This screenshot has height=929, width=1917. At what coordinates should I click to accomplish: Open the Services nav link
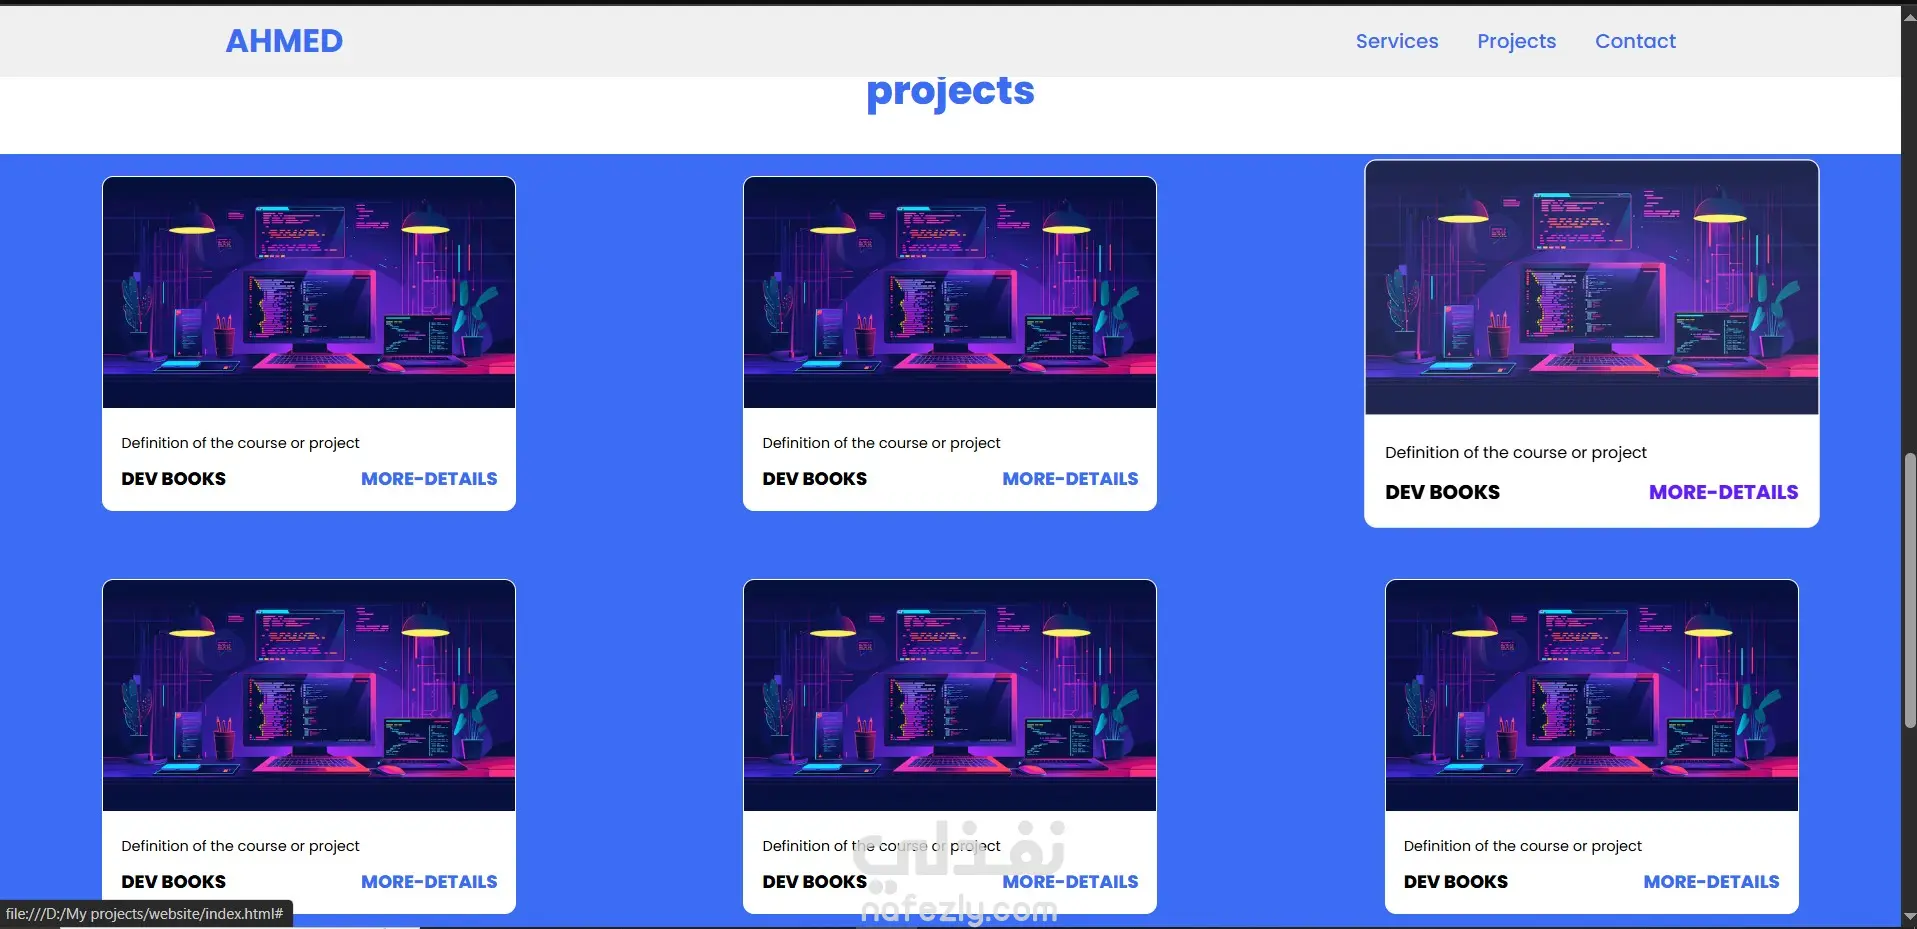[1397, 41]
